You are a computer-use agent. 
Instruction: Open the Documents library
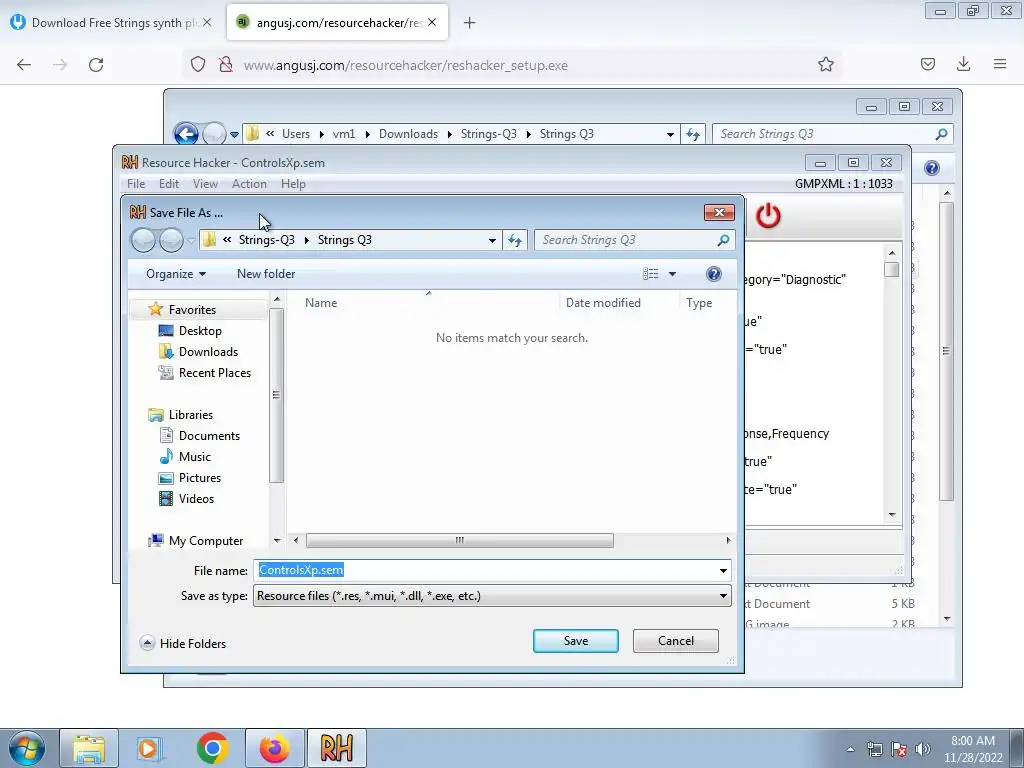coord(209,436)
